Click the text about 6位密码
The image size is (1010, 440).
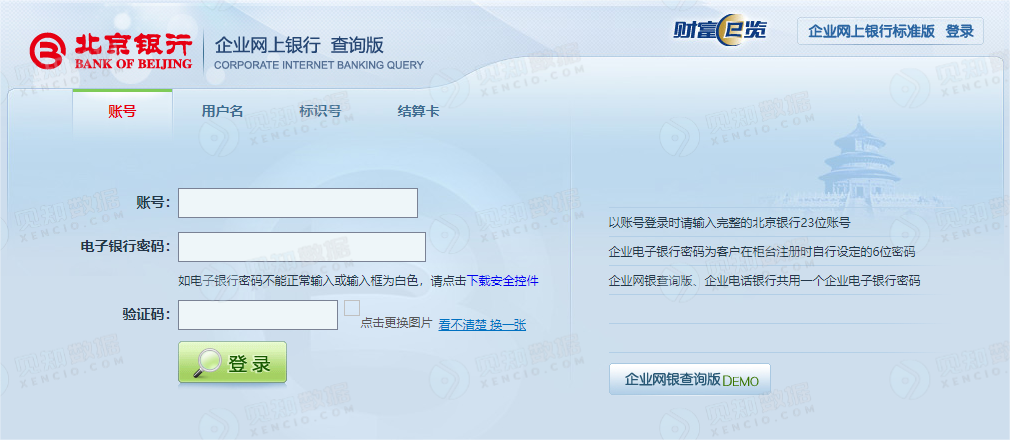[762, 252]
